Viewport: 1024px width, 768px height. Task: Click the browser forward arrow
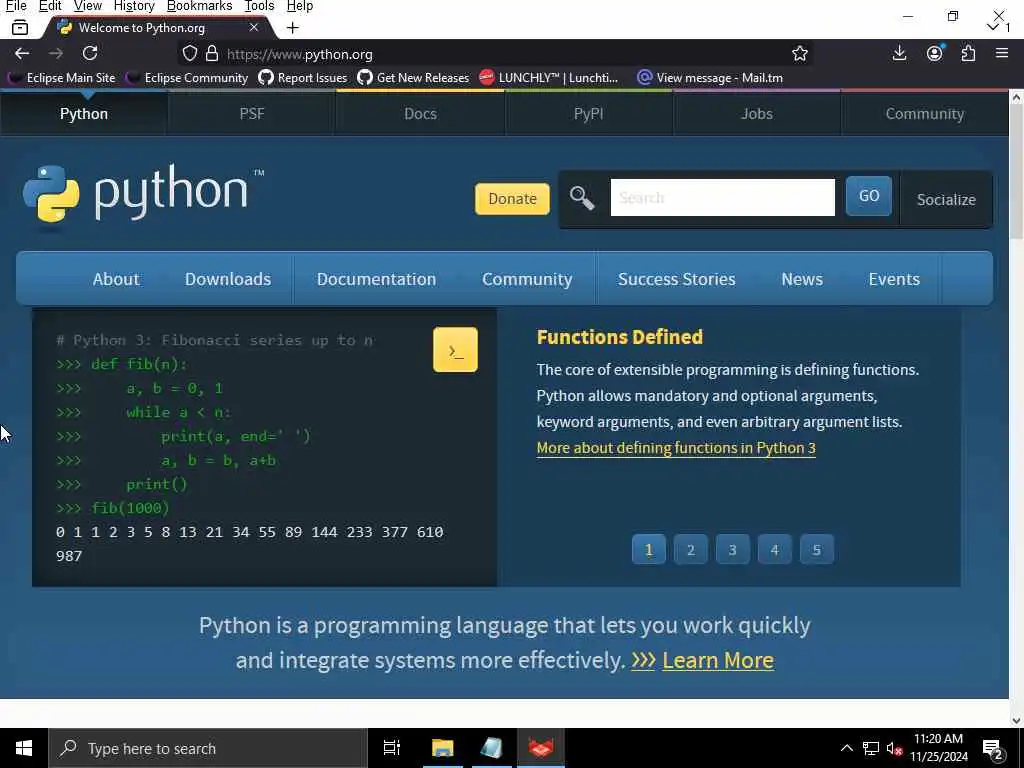[56, 54]
